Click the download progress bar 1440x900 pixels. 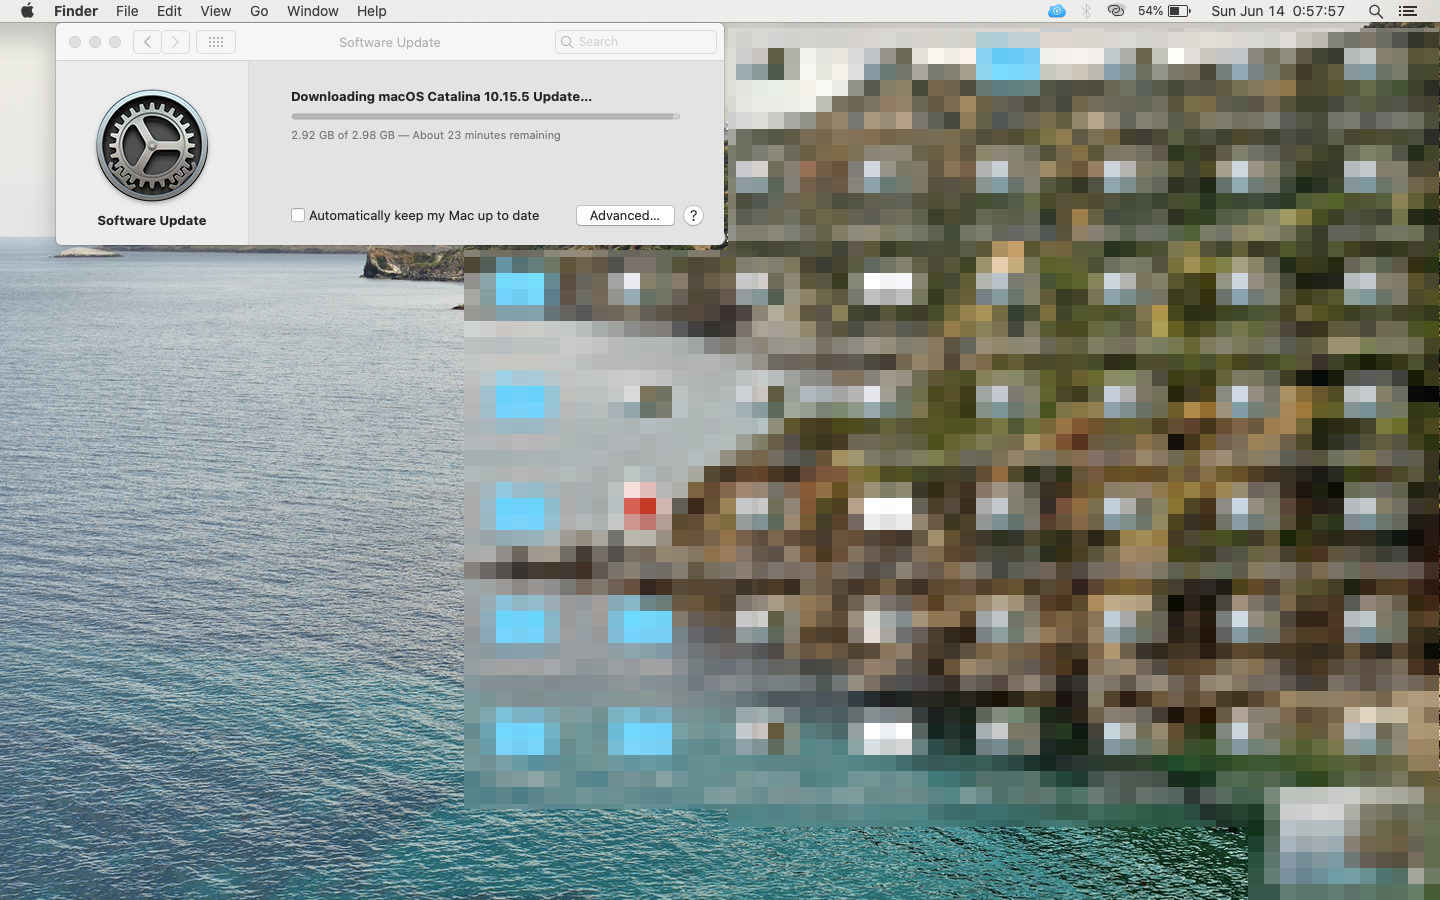tap(485, 116)
